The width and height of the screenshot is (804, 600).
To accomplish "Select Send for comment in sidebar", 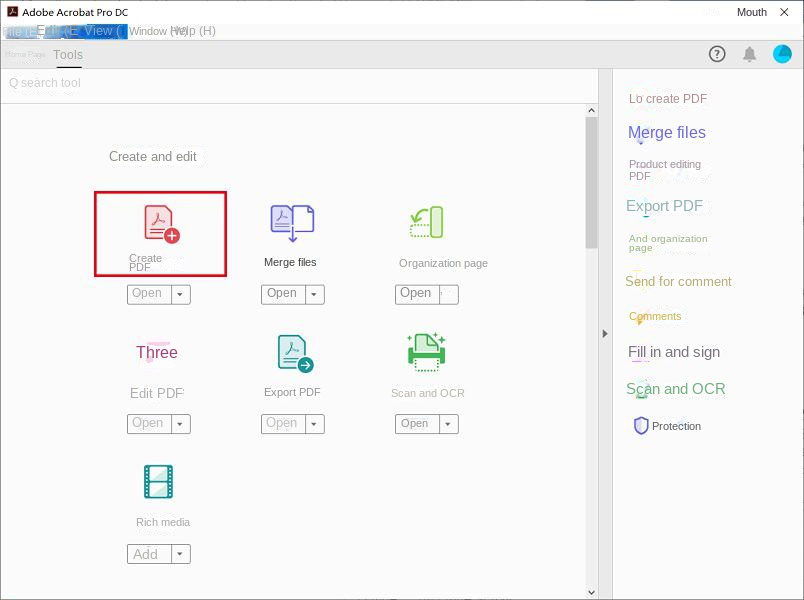I will (678, 282).
